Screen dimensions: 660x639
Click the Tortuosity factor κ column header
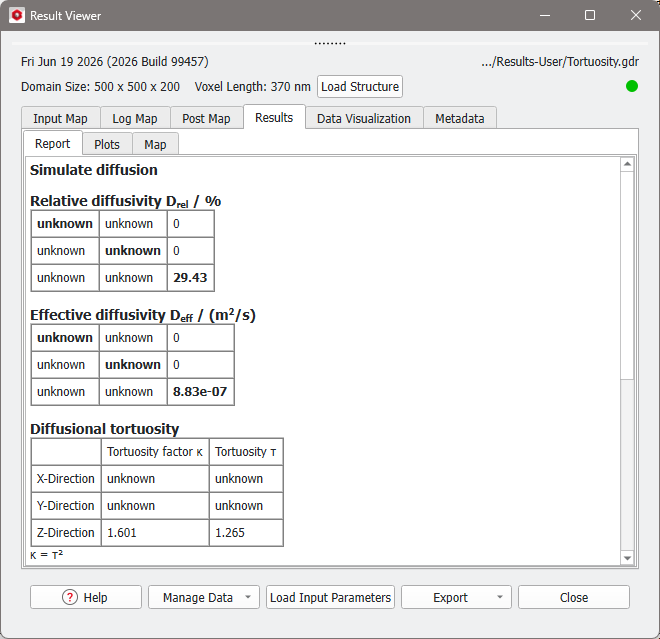(x=155, y=452)
